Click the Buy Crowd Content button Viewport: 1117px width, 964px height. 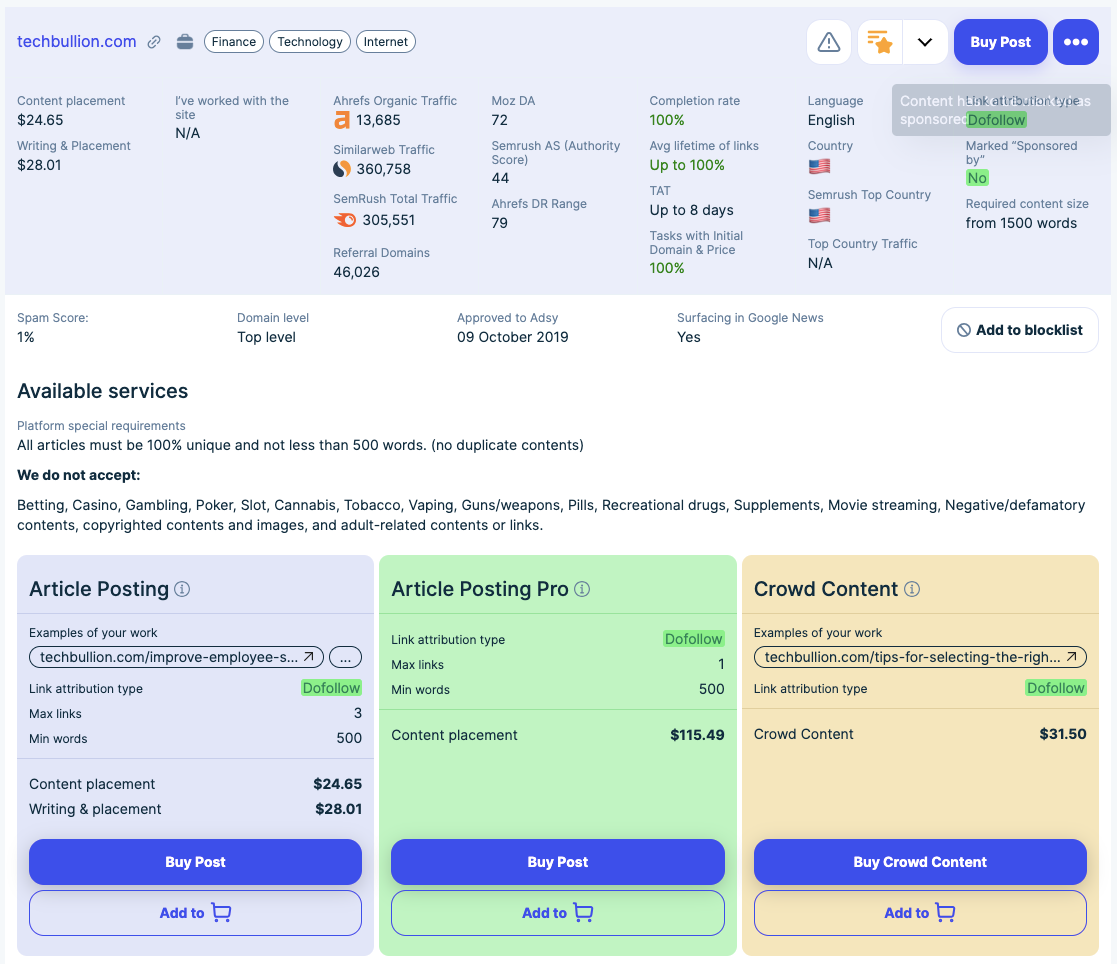[919, 862]
